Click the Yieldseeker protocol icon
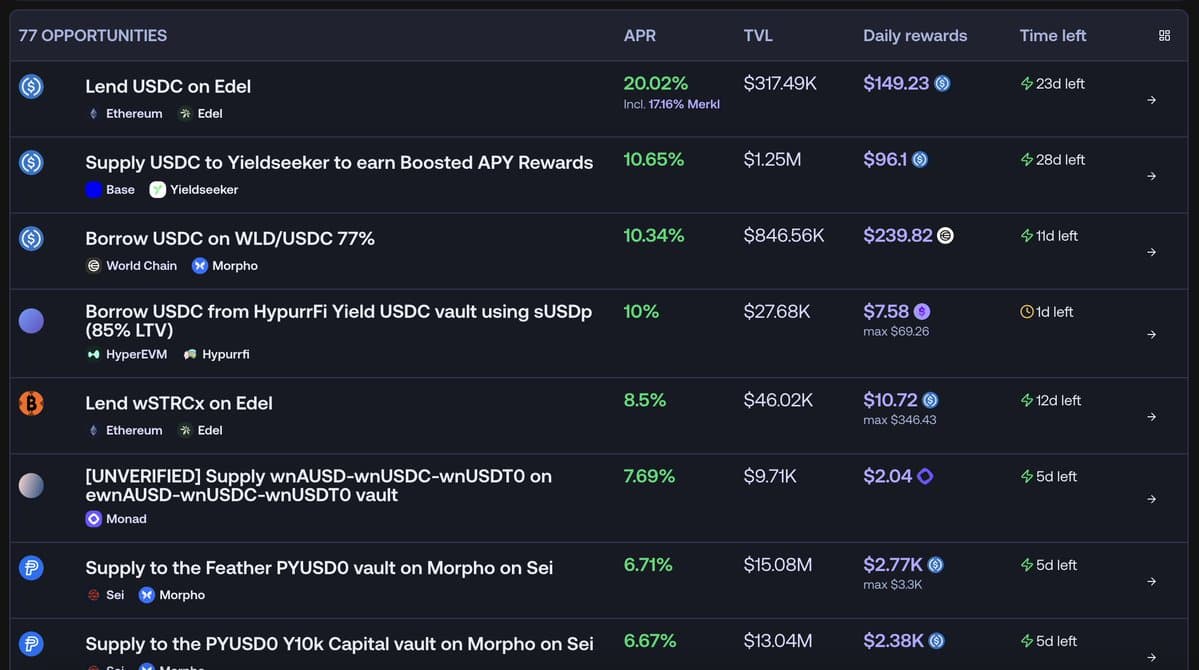This screenshot has height=670, width=1199. tap(158, 190)
